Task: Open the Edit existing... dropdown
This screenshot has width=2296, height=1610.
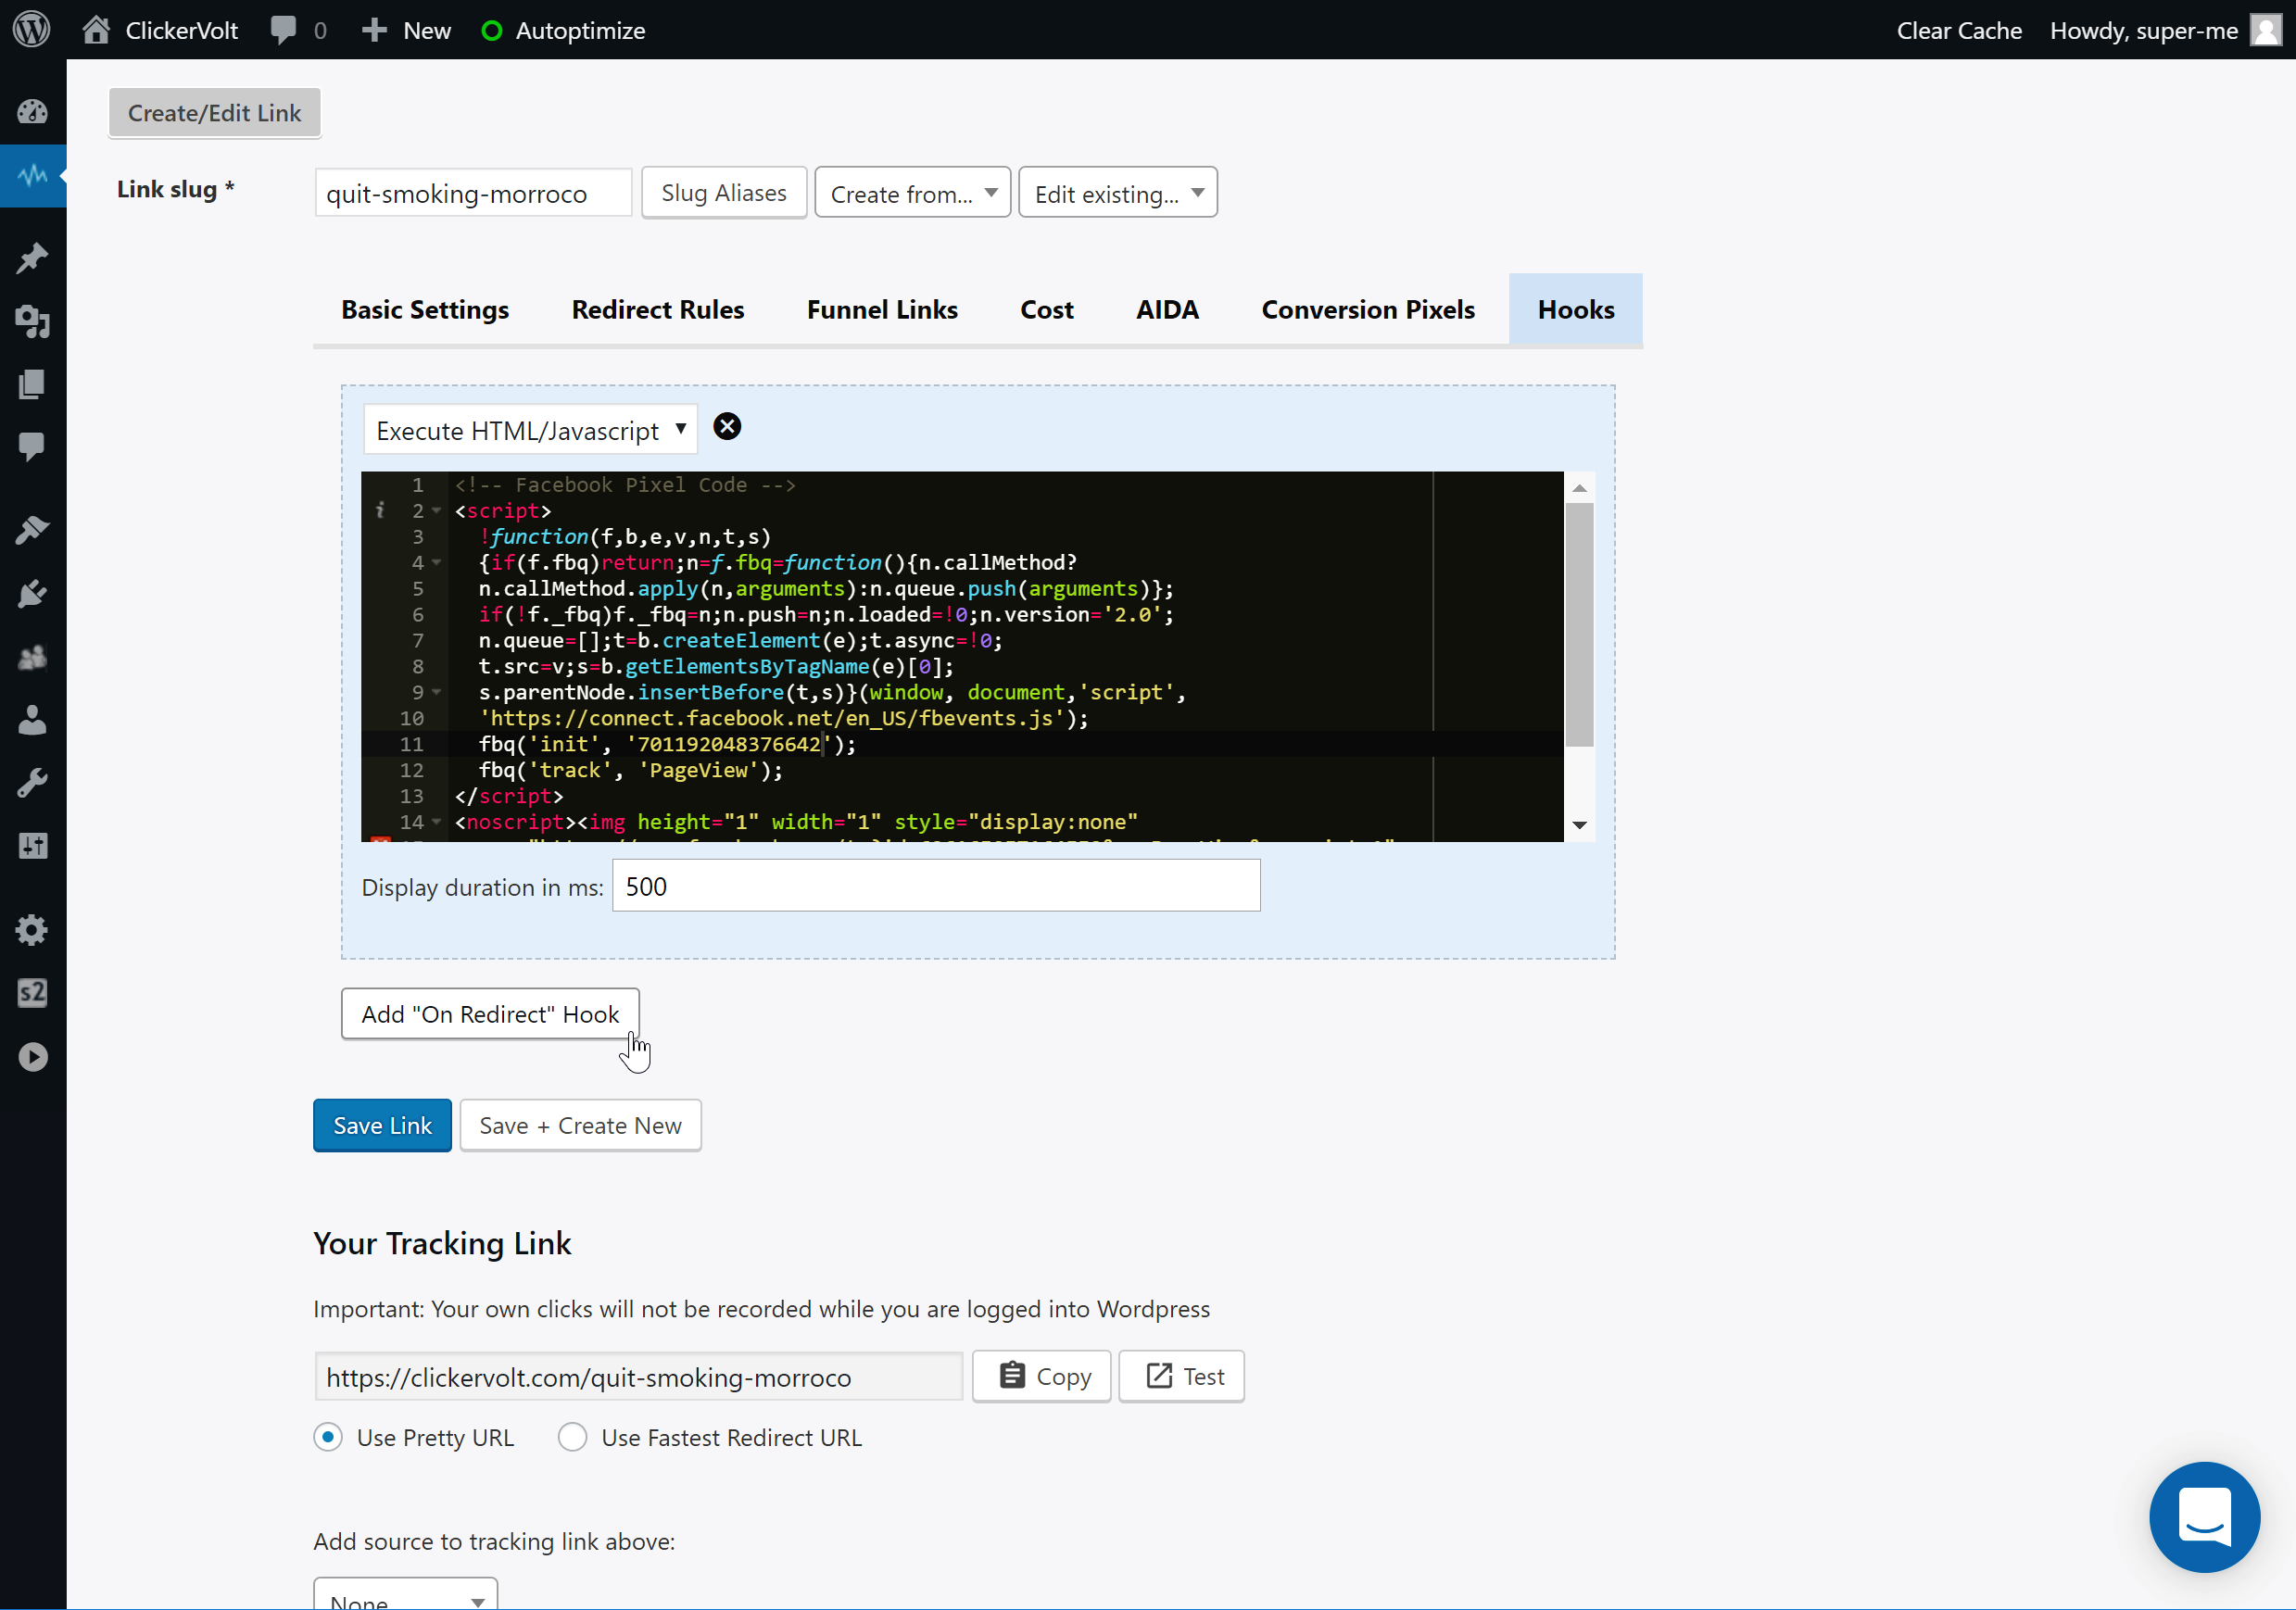Action: point(1117,193)
